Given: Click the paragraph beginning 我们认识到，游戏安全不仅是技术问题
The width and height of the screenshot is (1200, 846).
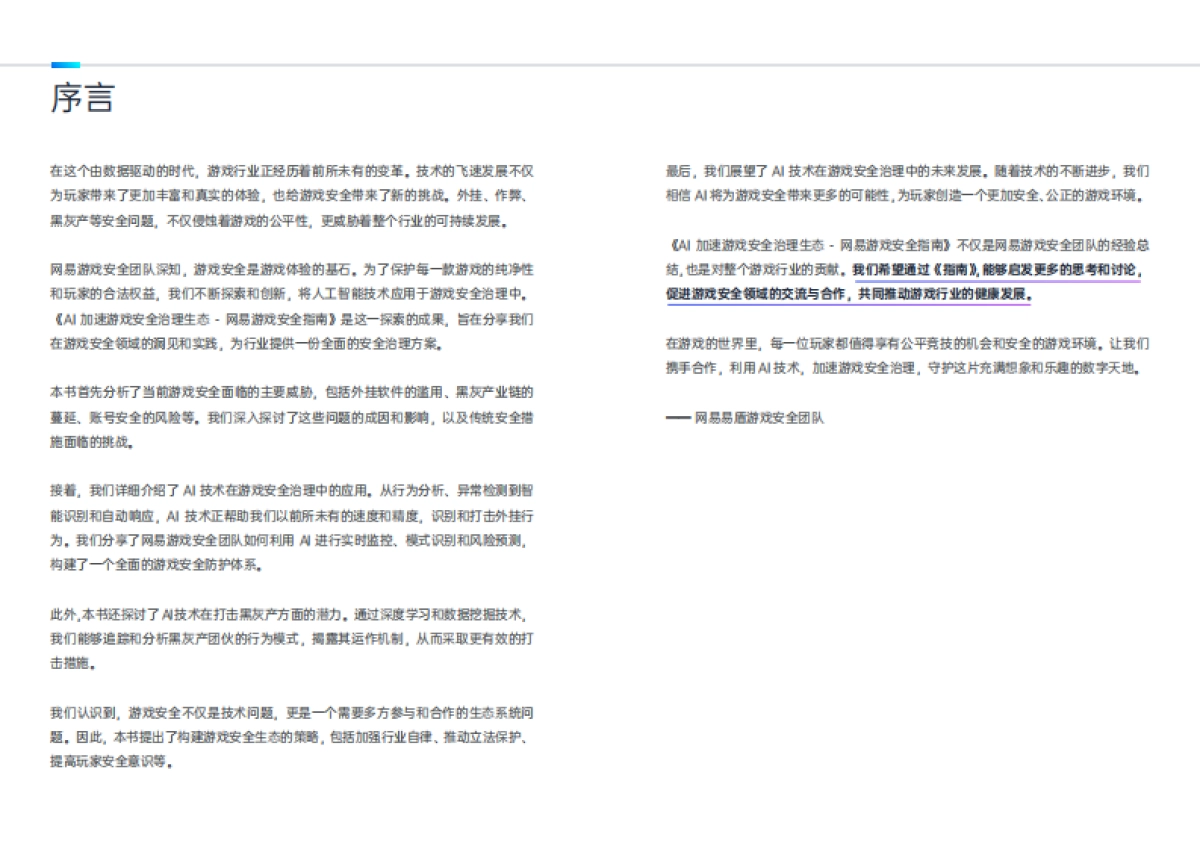Looking at the screenshot, I should tap(295, 738).
